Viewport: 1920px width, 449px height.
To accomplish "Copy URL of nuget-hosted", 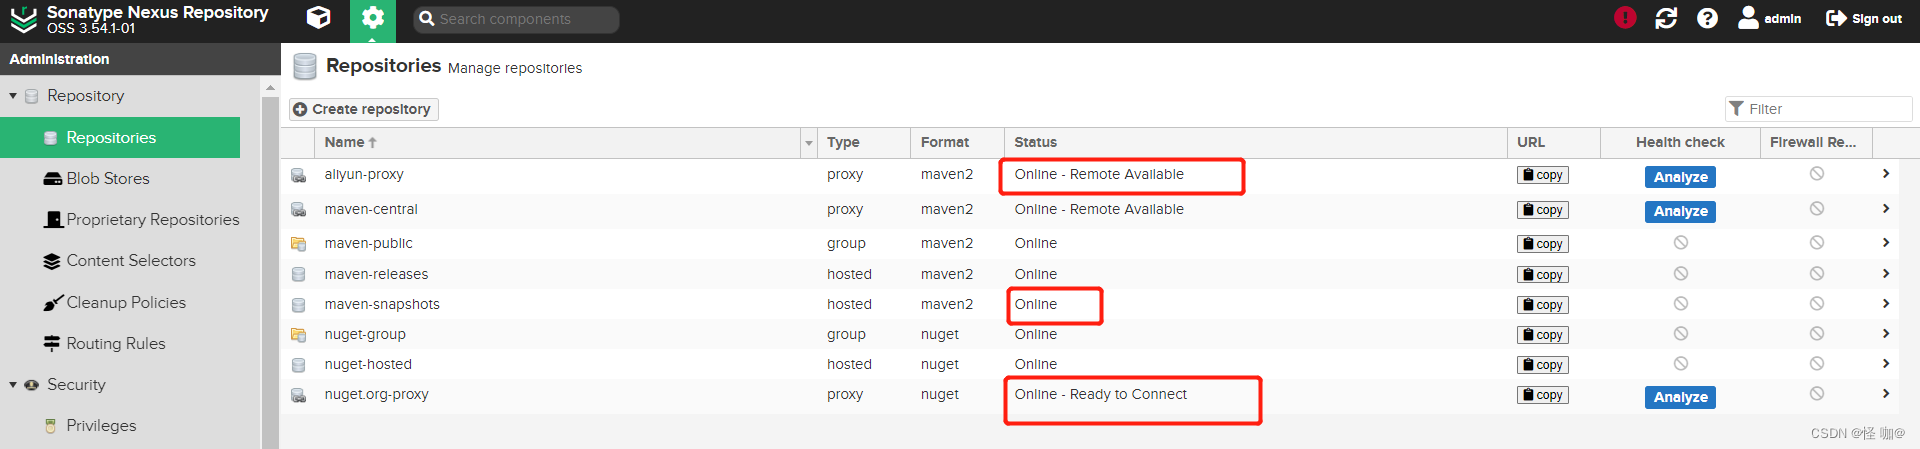I will [x=1543, y=365].
